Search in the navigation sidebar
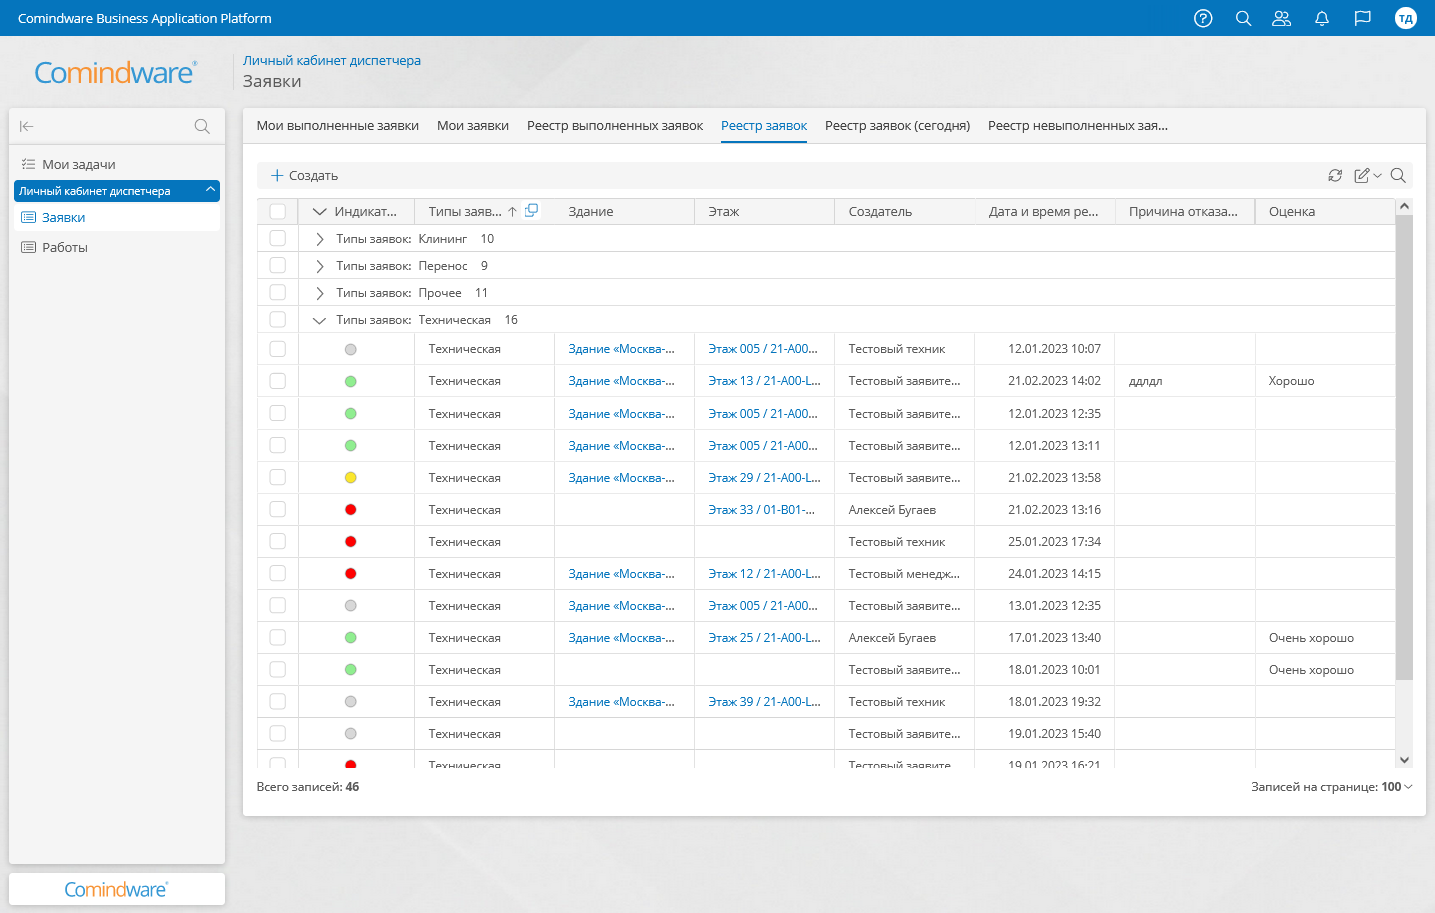The height and width of the screenshot is (913, 1435). coord(202,126)
